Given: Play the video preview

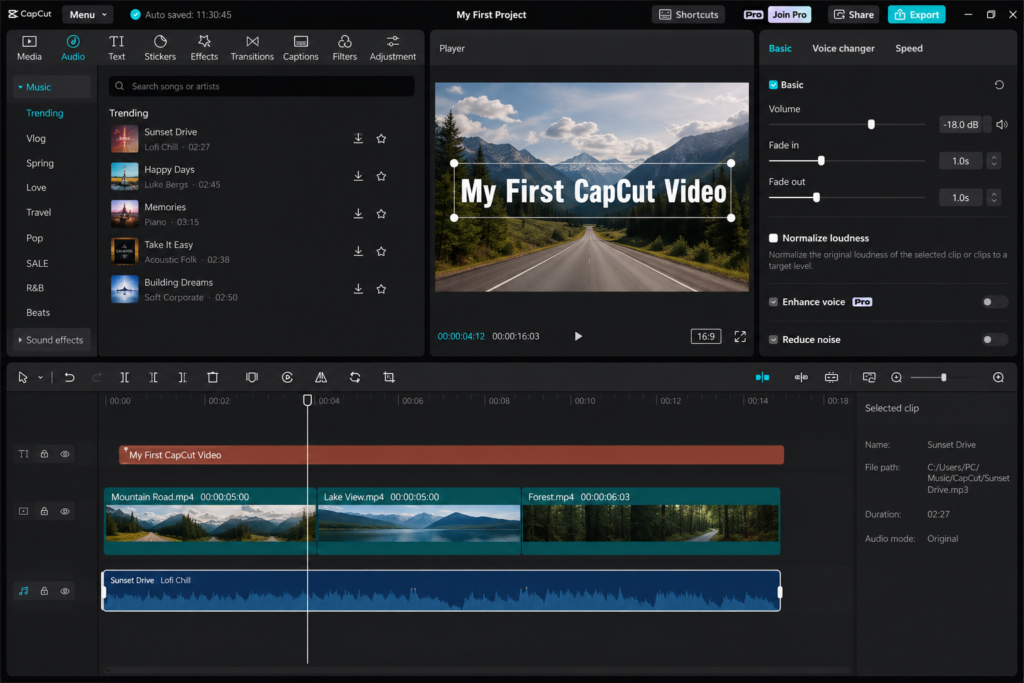Looking at the screenshot, I should (x=578, y=336).
